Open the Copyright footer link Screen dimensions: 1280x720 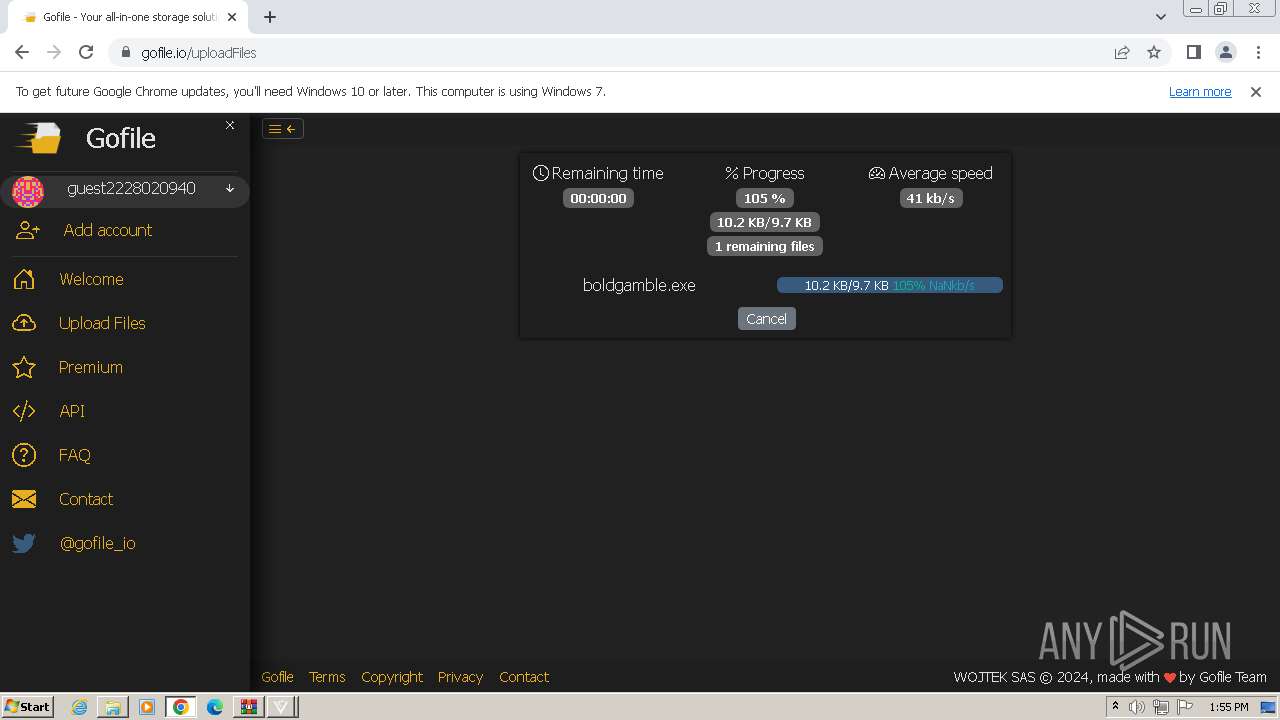pyautogui.click(x=392, y=677)
